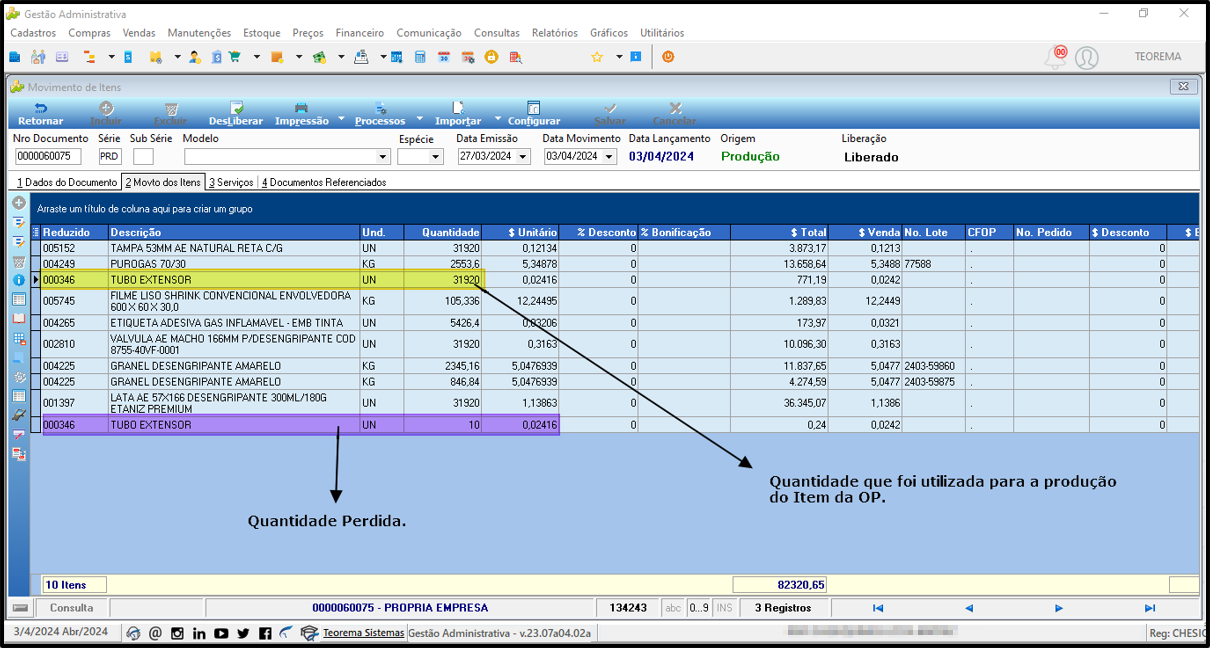The width and height of the screenshot is (1210, 648).
Task: Open the Impressão print button
Action: coord(301,113)
